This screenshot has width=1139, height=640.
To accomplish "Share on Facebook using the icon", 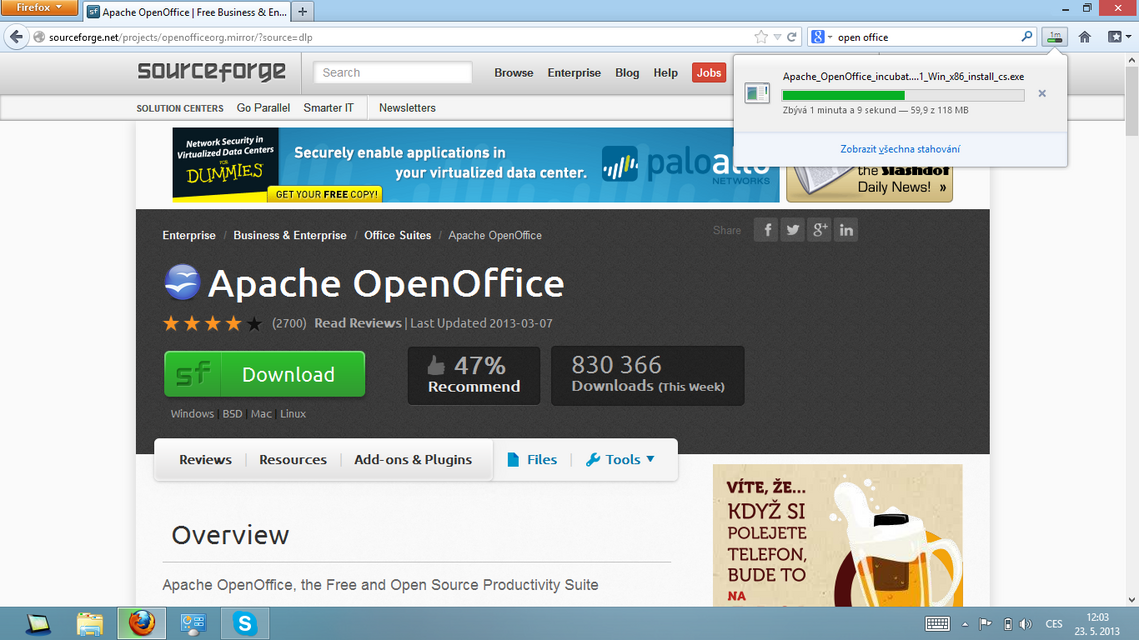I will (x=766, y=230).
